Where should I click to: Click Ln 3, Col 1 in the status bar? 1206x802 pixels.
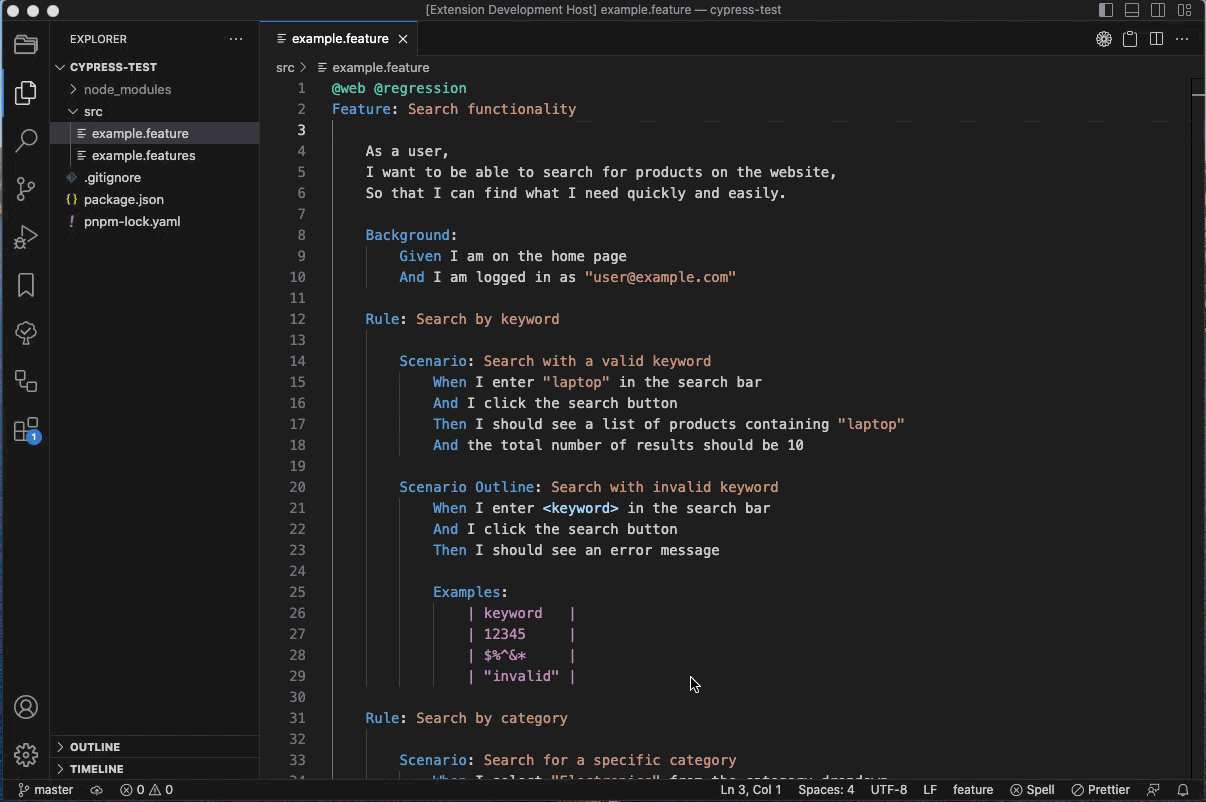(751, 790)
